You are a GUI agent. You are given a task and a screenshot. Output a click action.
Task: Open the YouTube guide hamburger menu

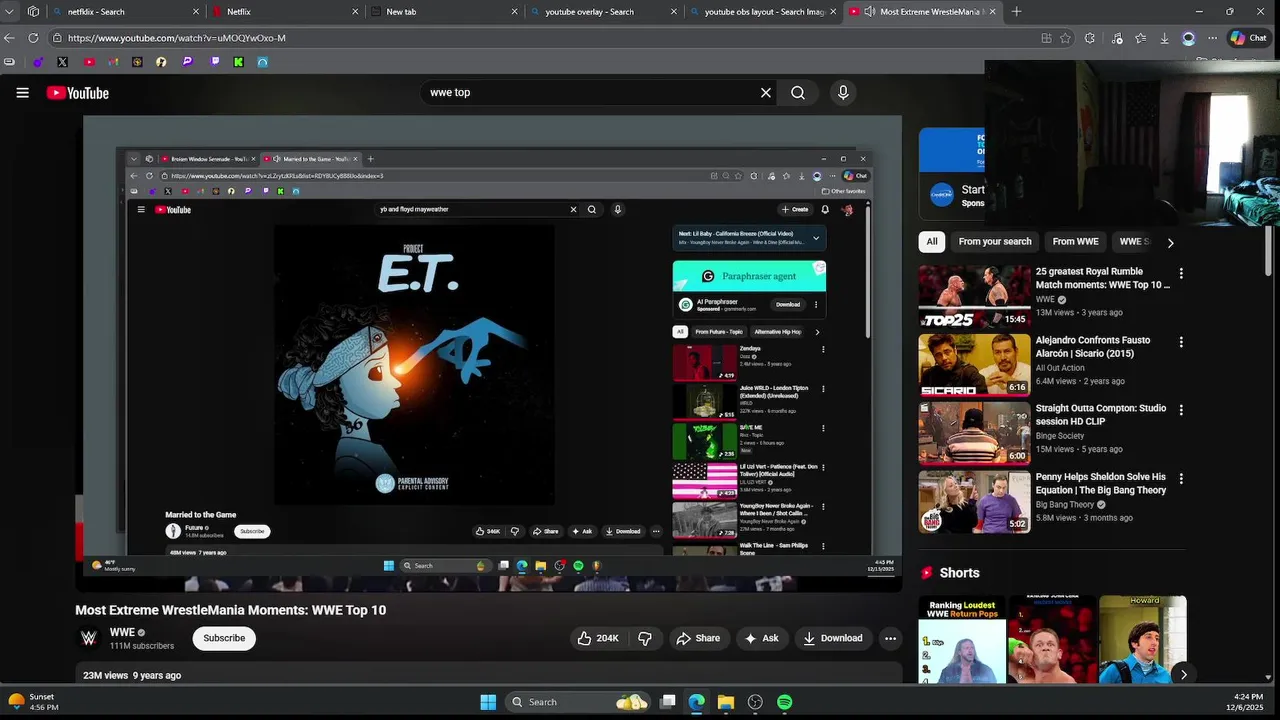click(x=22, y=93)
